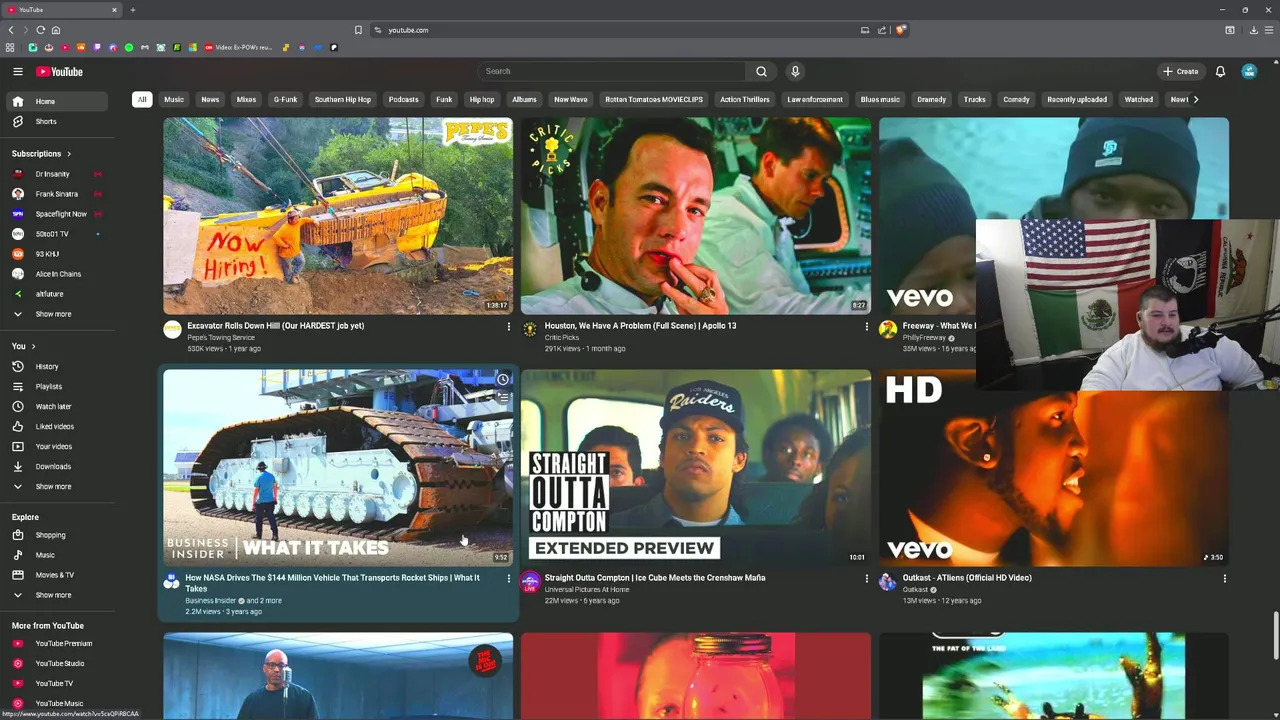Open the account avatar menu
This screenshot has width=1280, height=720.
(1249, 71)
